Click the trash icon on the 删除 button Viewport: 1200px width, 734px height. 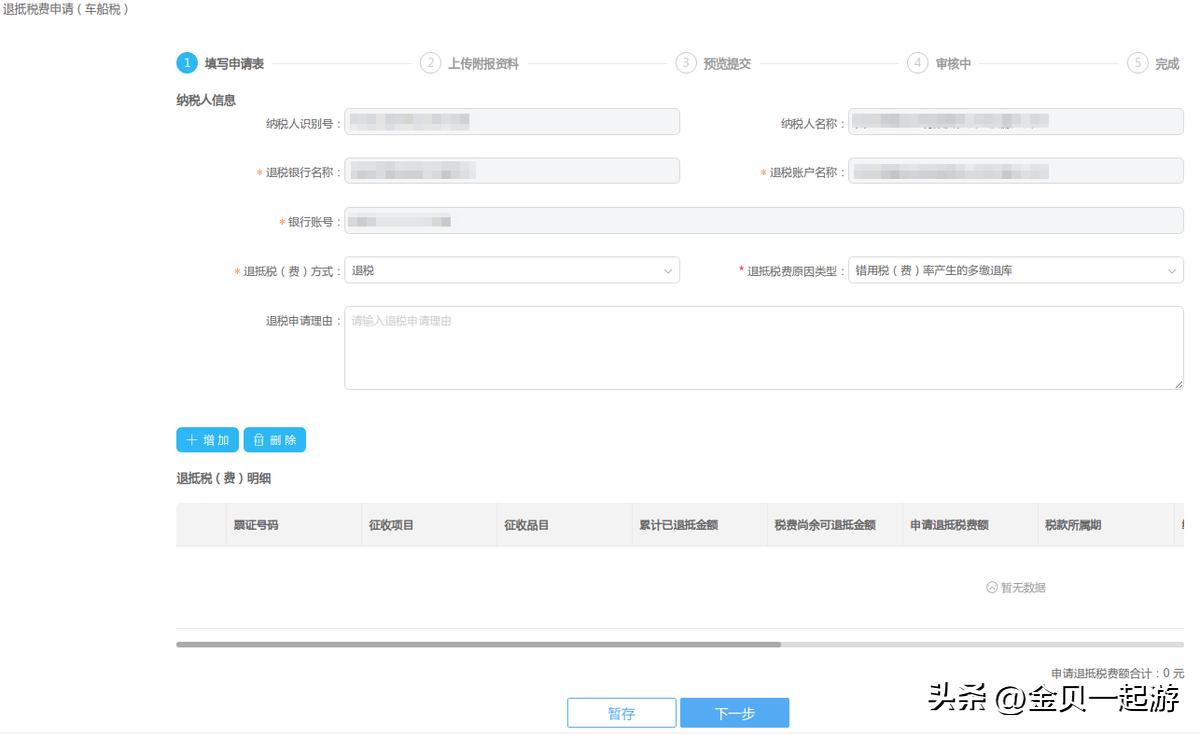pyautogui.click(x=260, y=439)
